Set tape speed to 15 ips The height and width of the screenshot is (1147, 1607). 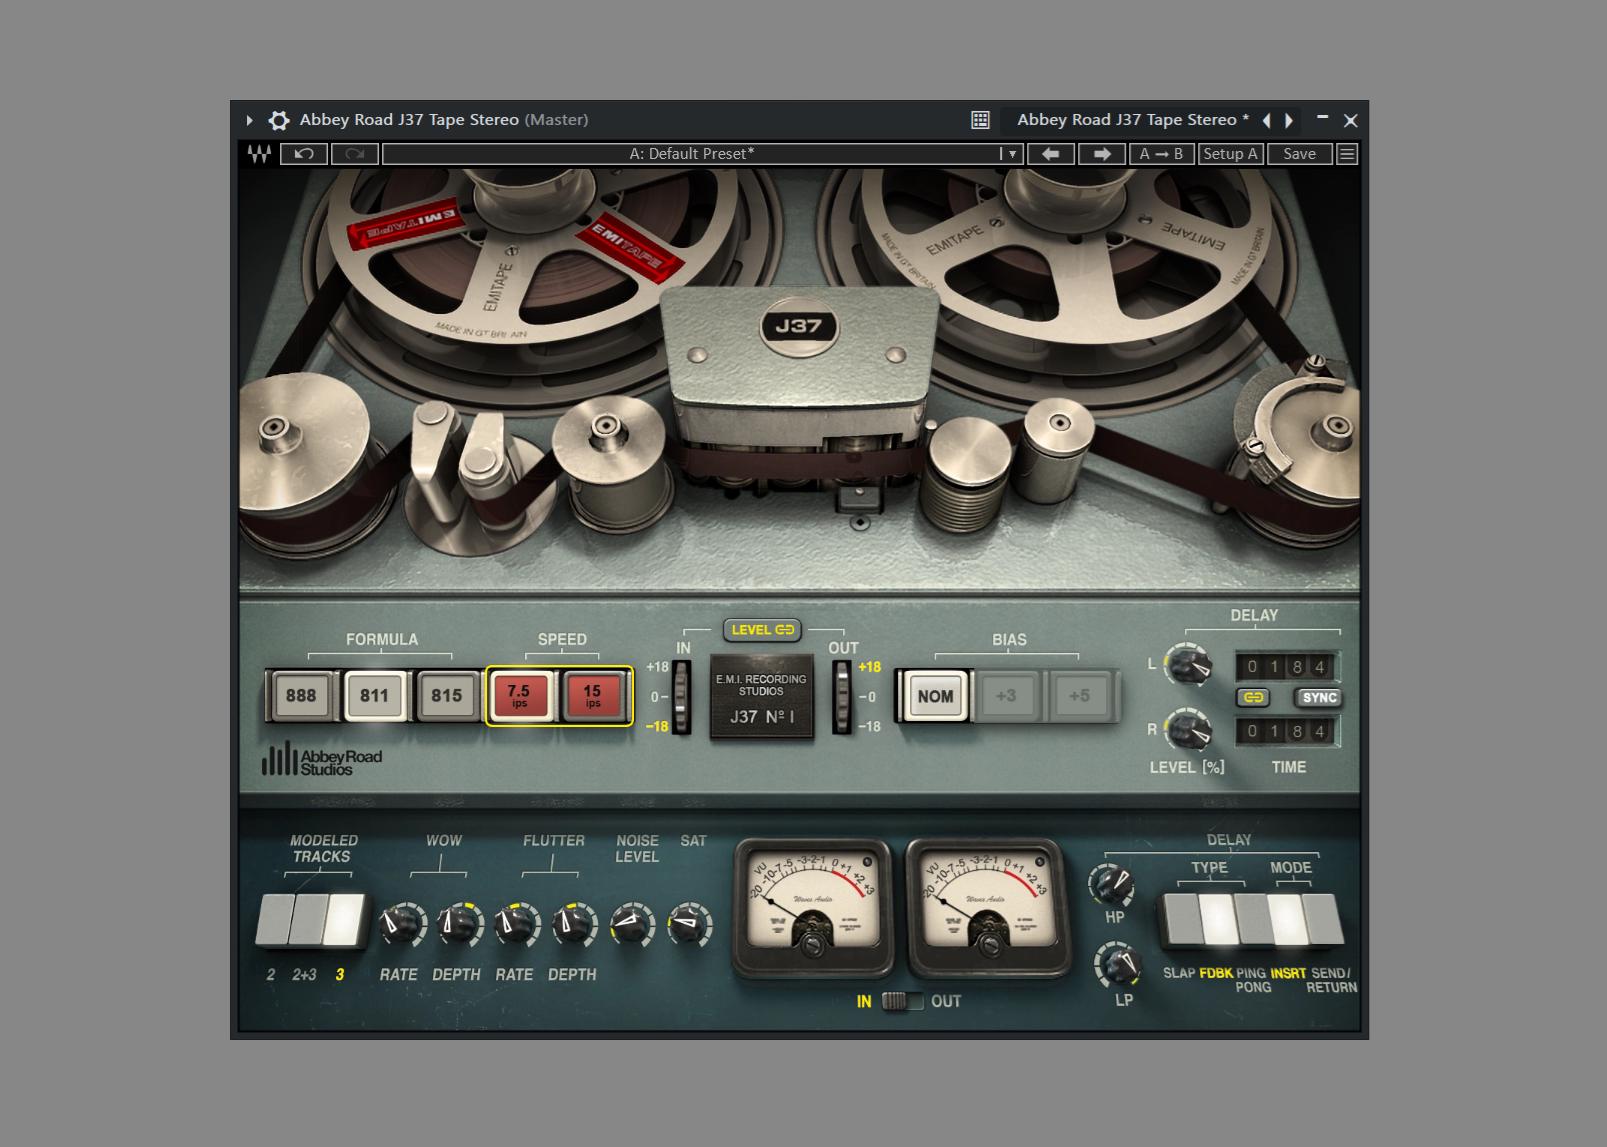(592, 695)
